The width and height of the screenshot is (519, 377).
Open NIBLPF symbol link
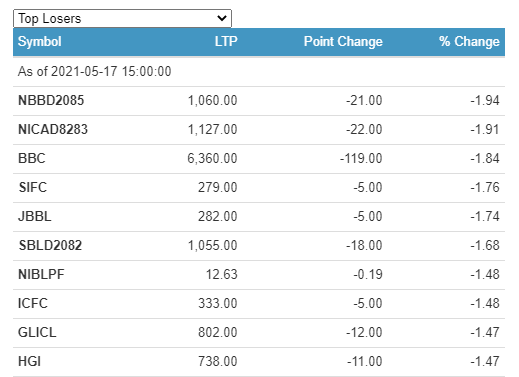[41, 274]
